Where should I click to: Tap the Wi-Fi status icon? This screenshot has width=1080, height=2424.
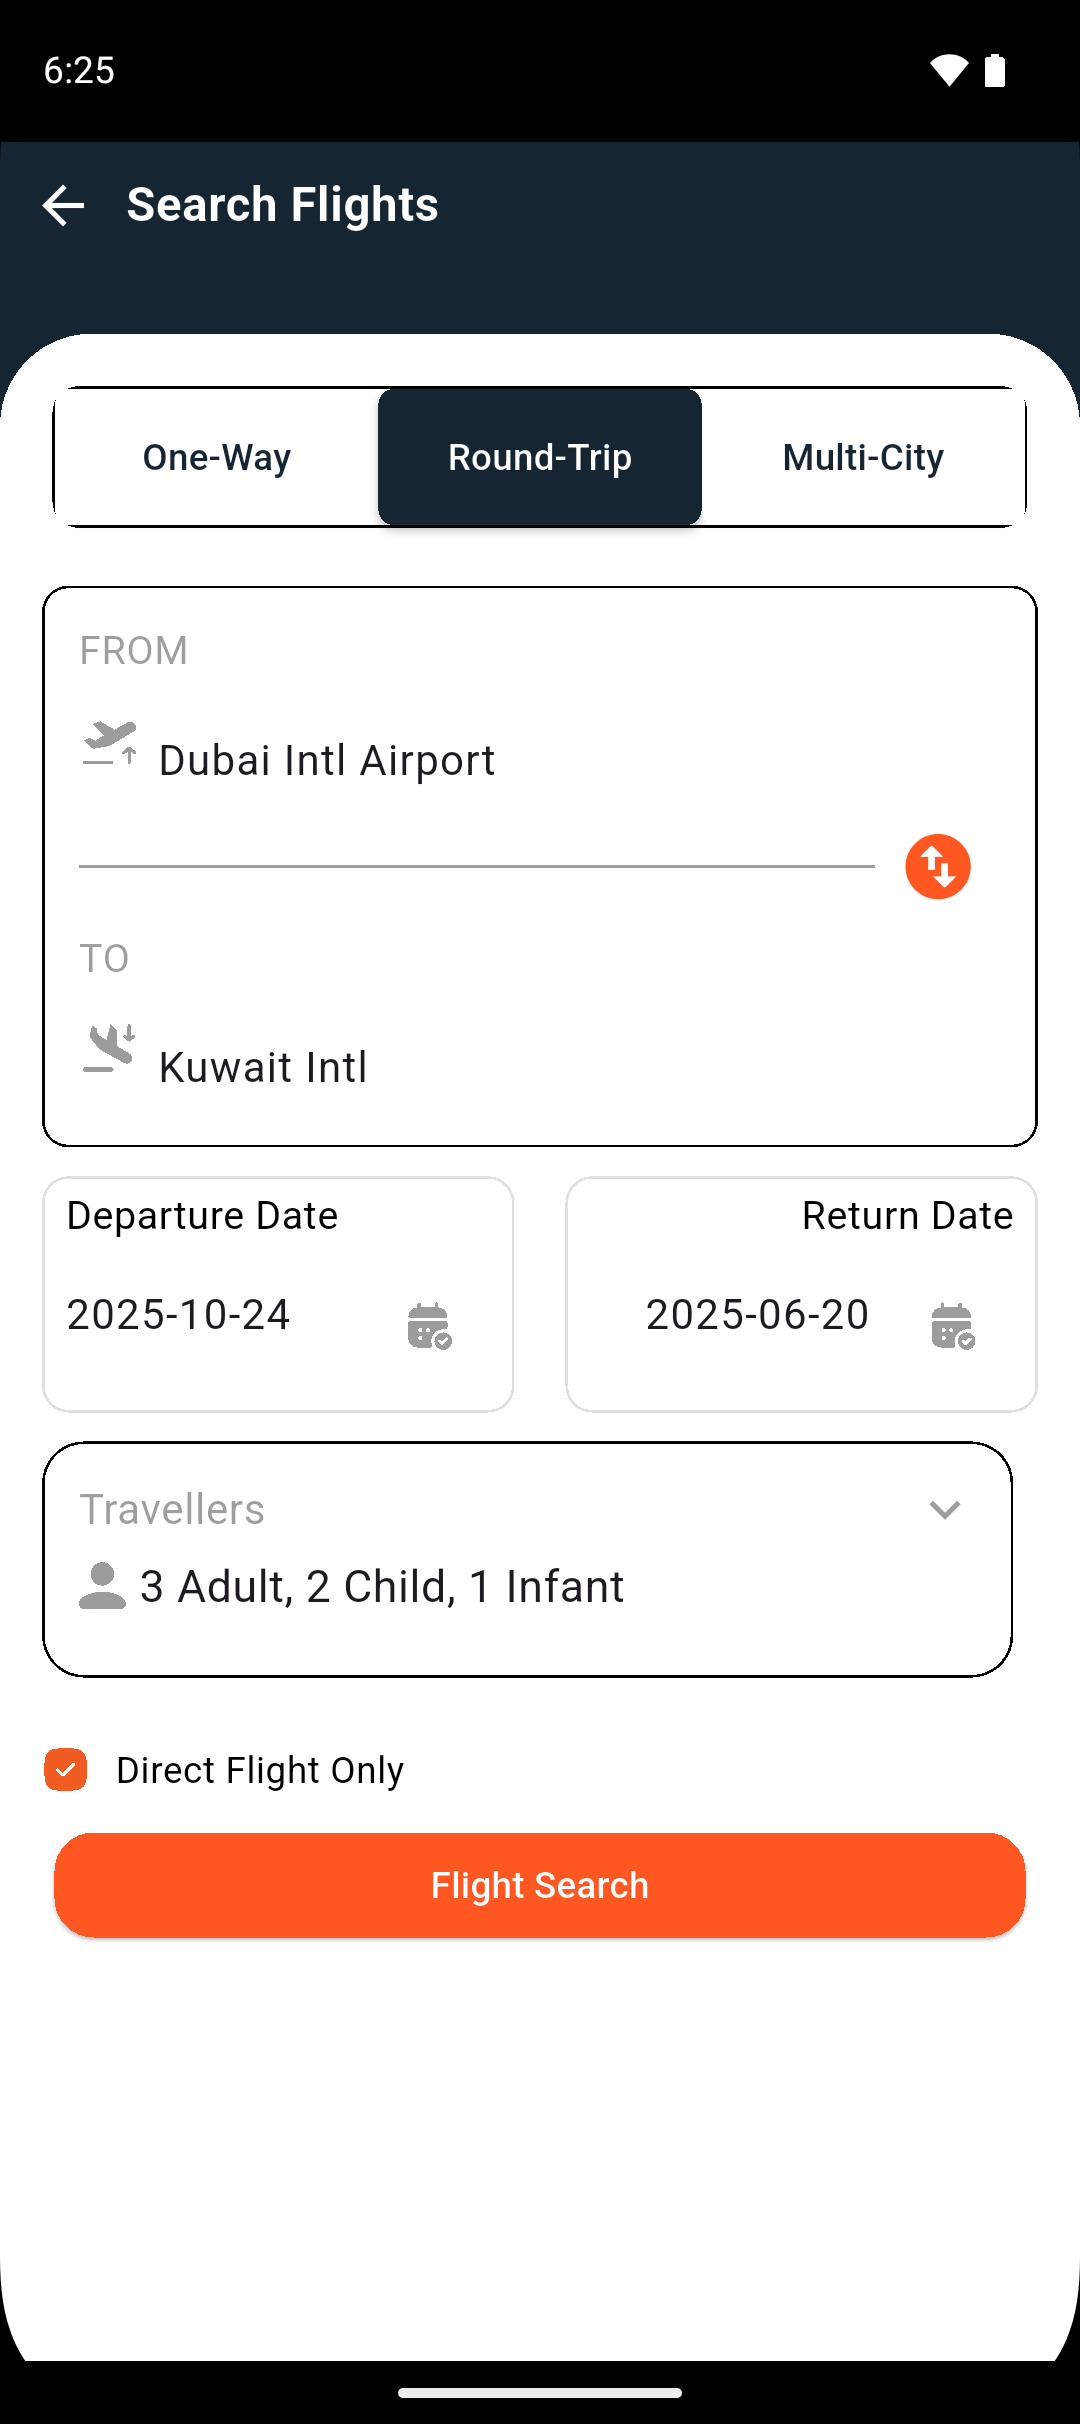pyautogui.click(x=948, y=70)
